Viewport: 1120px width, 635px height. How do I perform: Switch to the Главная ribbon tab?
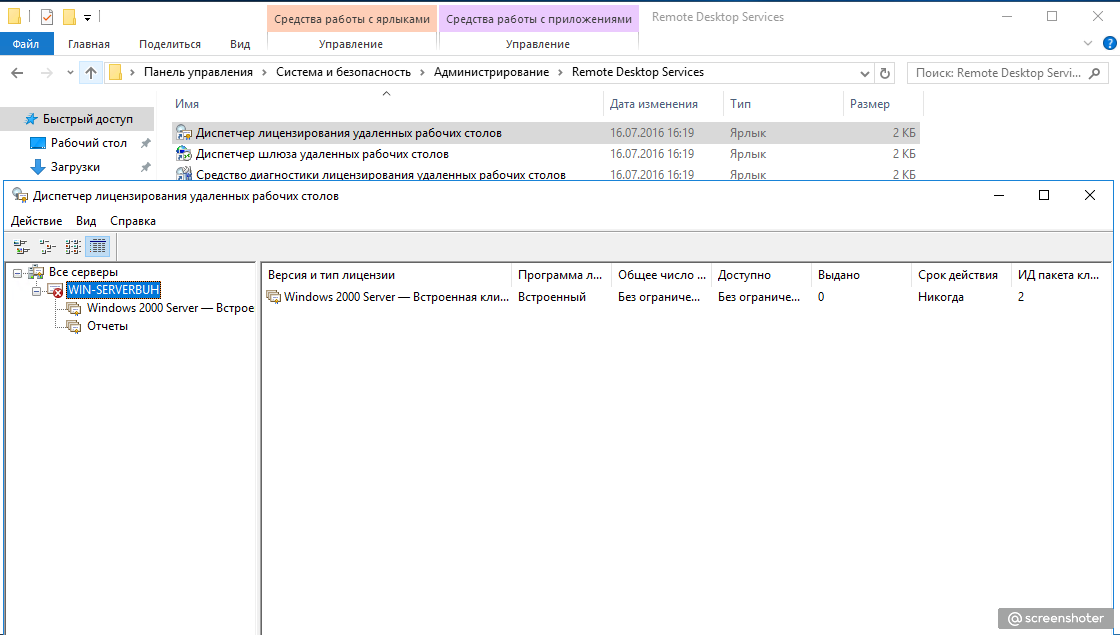(x=89, y=44)
